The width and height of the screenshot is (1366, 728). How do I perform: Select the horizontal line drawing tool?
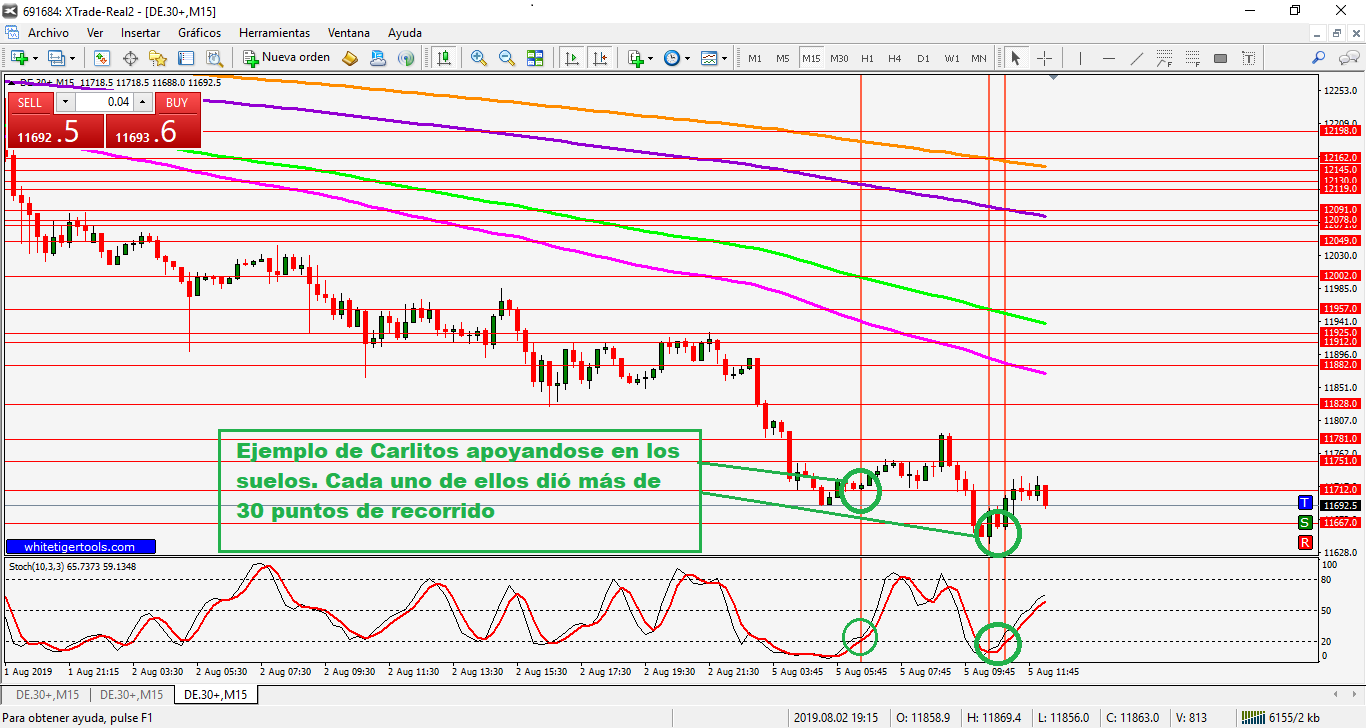(1109, 58)
